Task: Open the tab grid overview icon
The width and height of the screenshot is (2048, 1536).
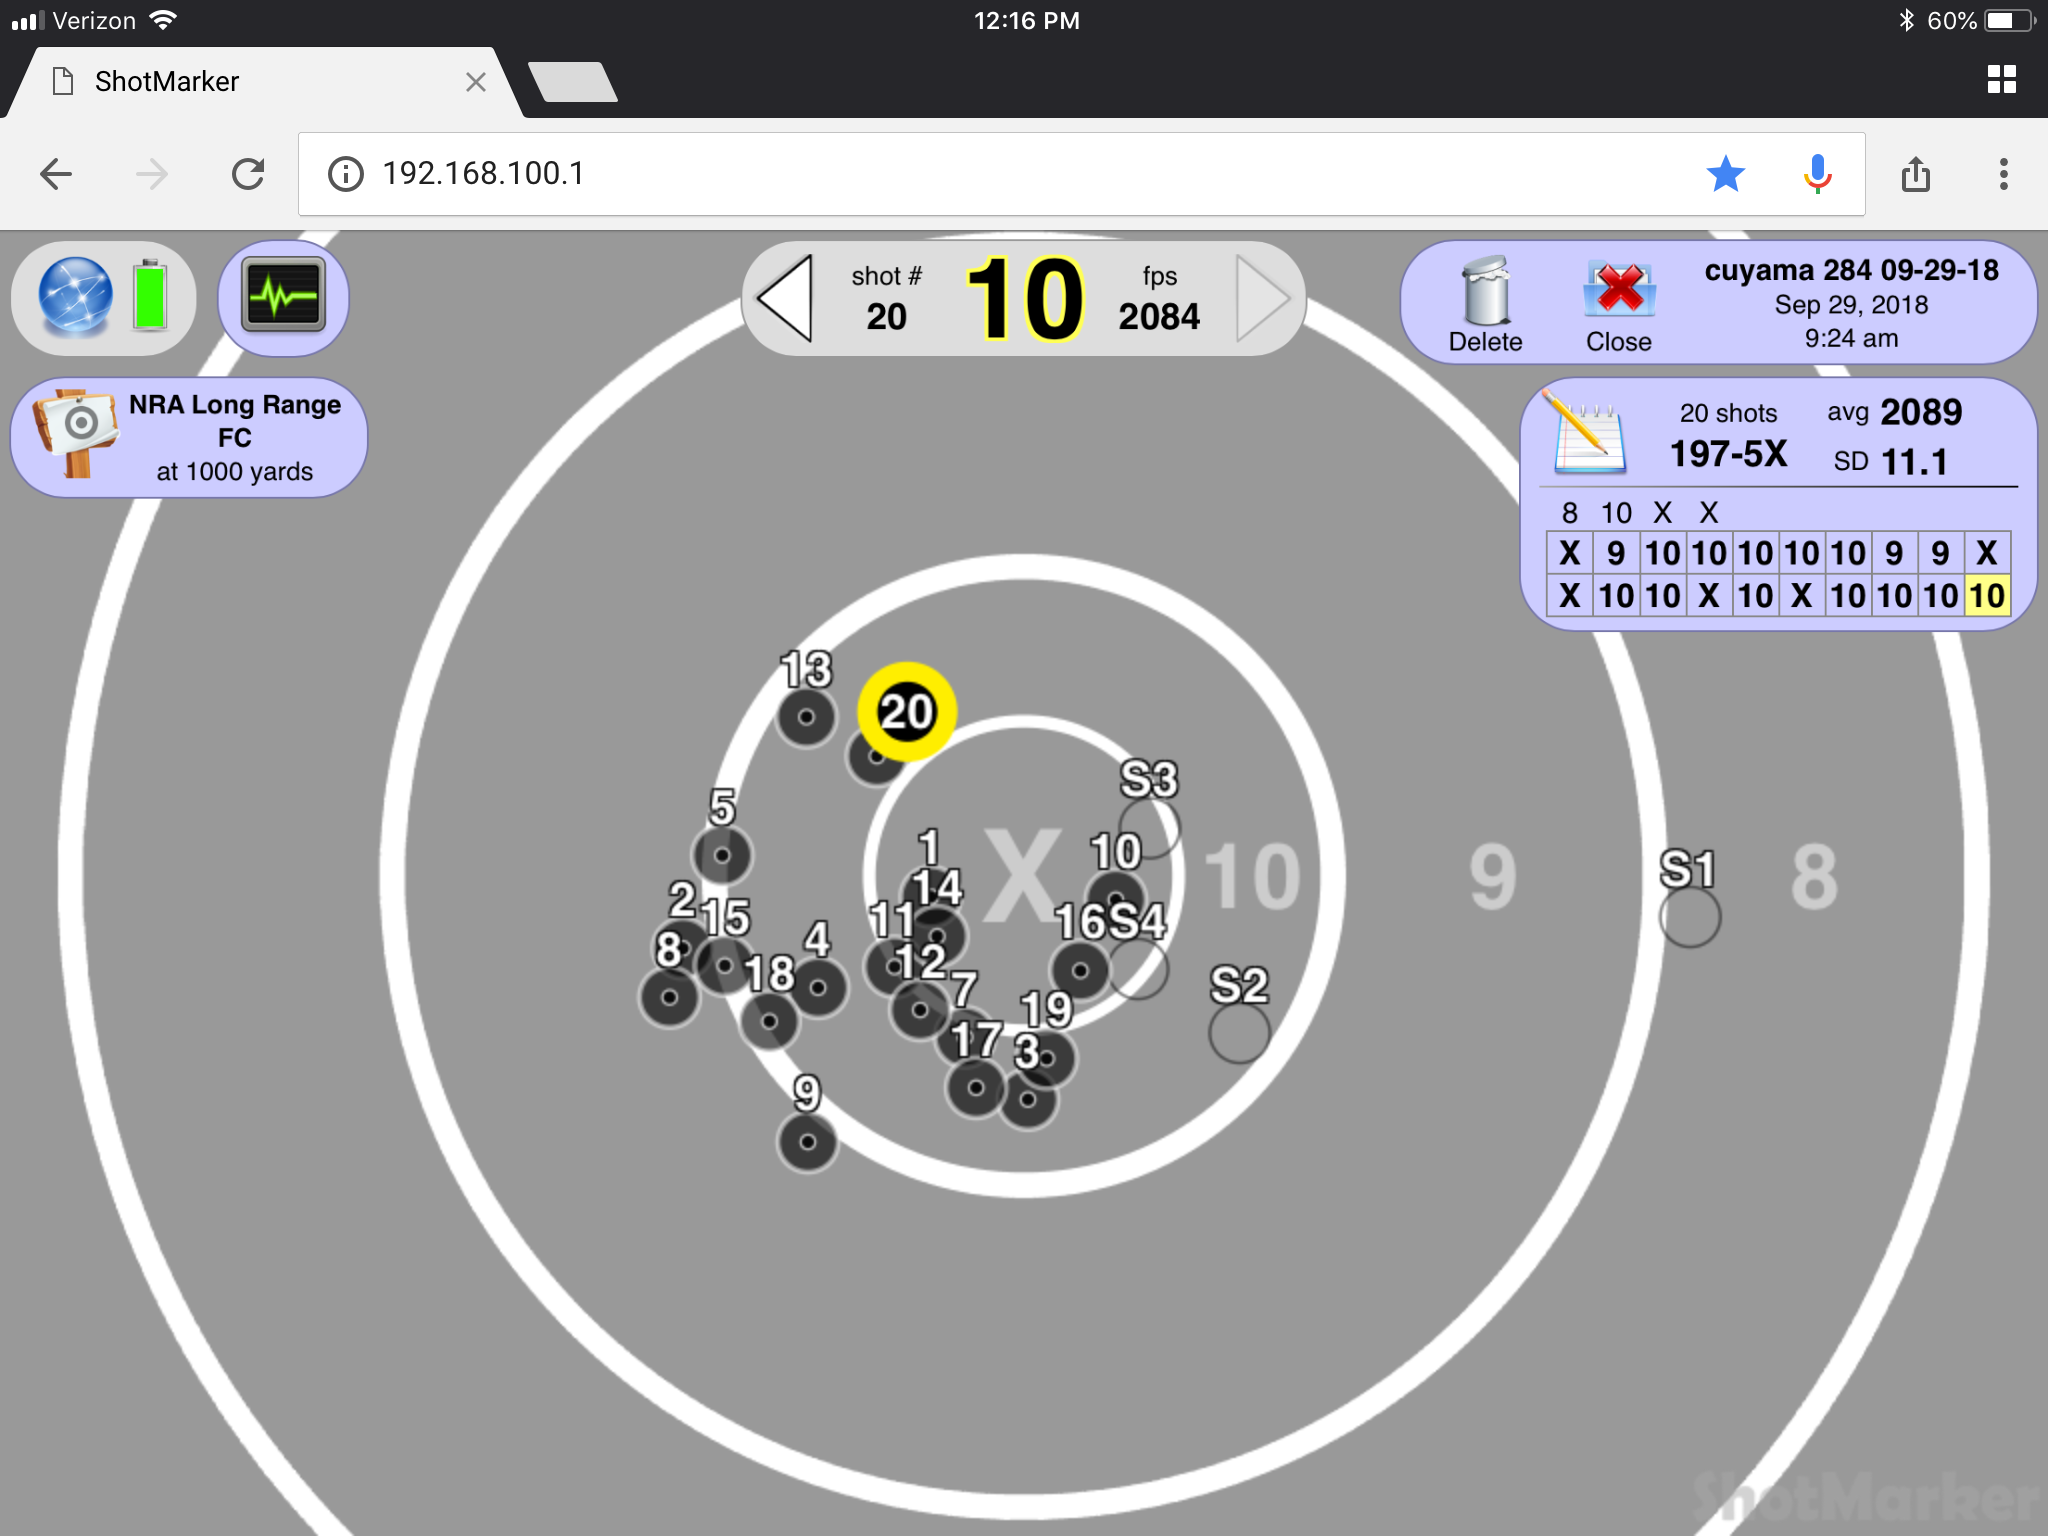Action: pyautogui.click(x=2001, y=79)
